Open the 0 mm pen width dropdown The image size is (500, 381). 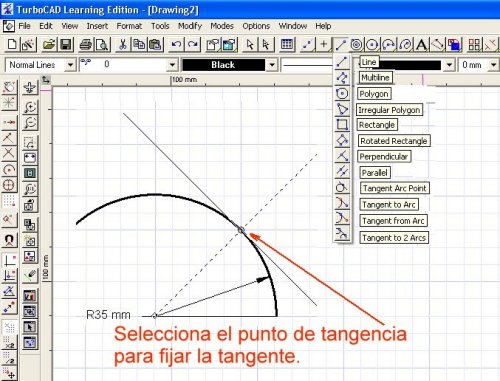click(479, 65)
